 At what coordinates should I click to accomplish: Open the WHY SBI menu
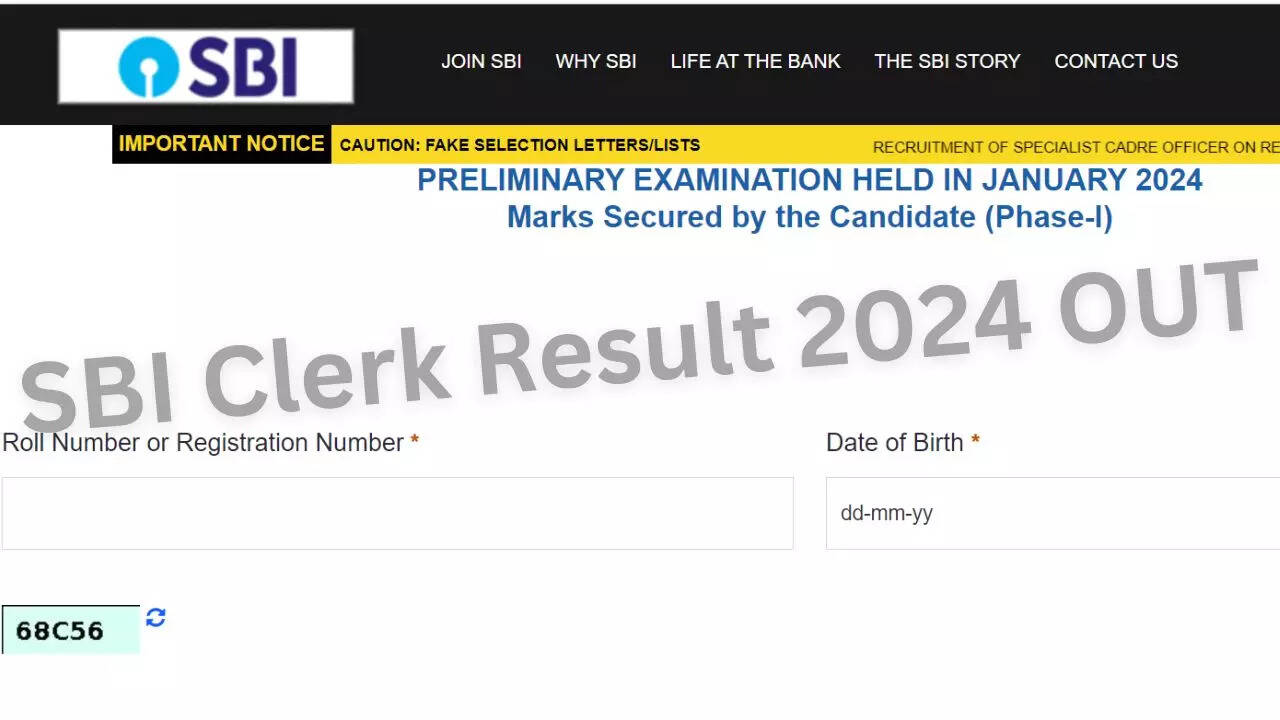[x=596, y=61]
